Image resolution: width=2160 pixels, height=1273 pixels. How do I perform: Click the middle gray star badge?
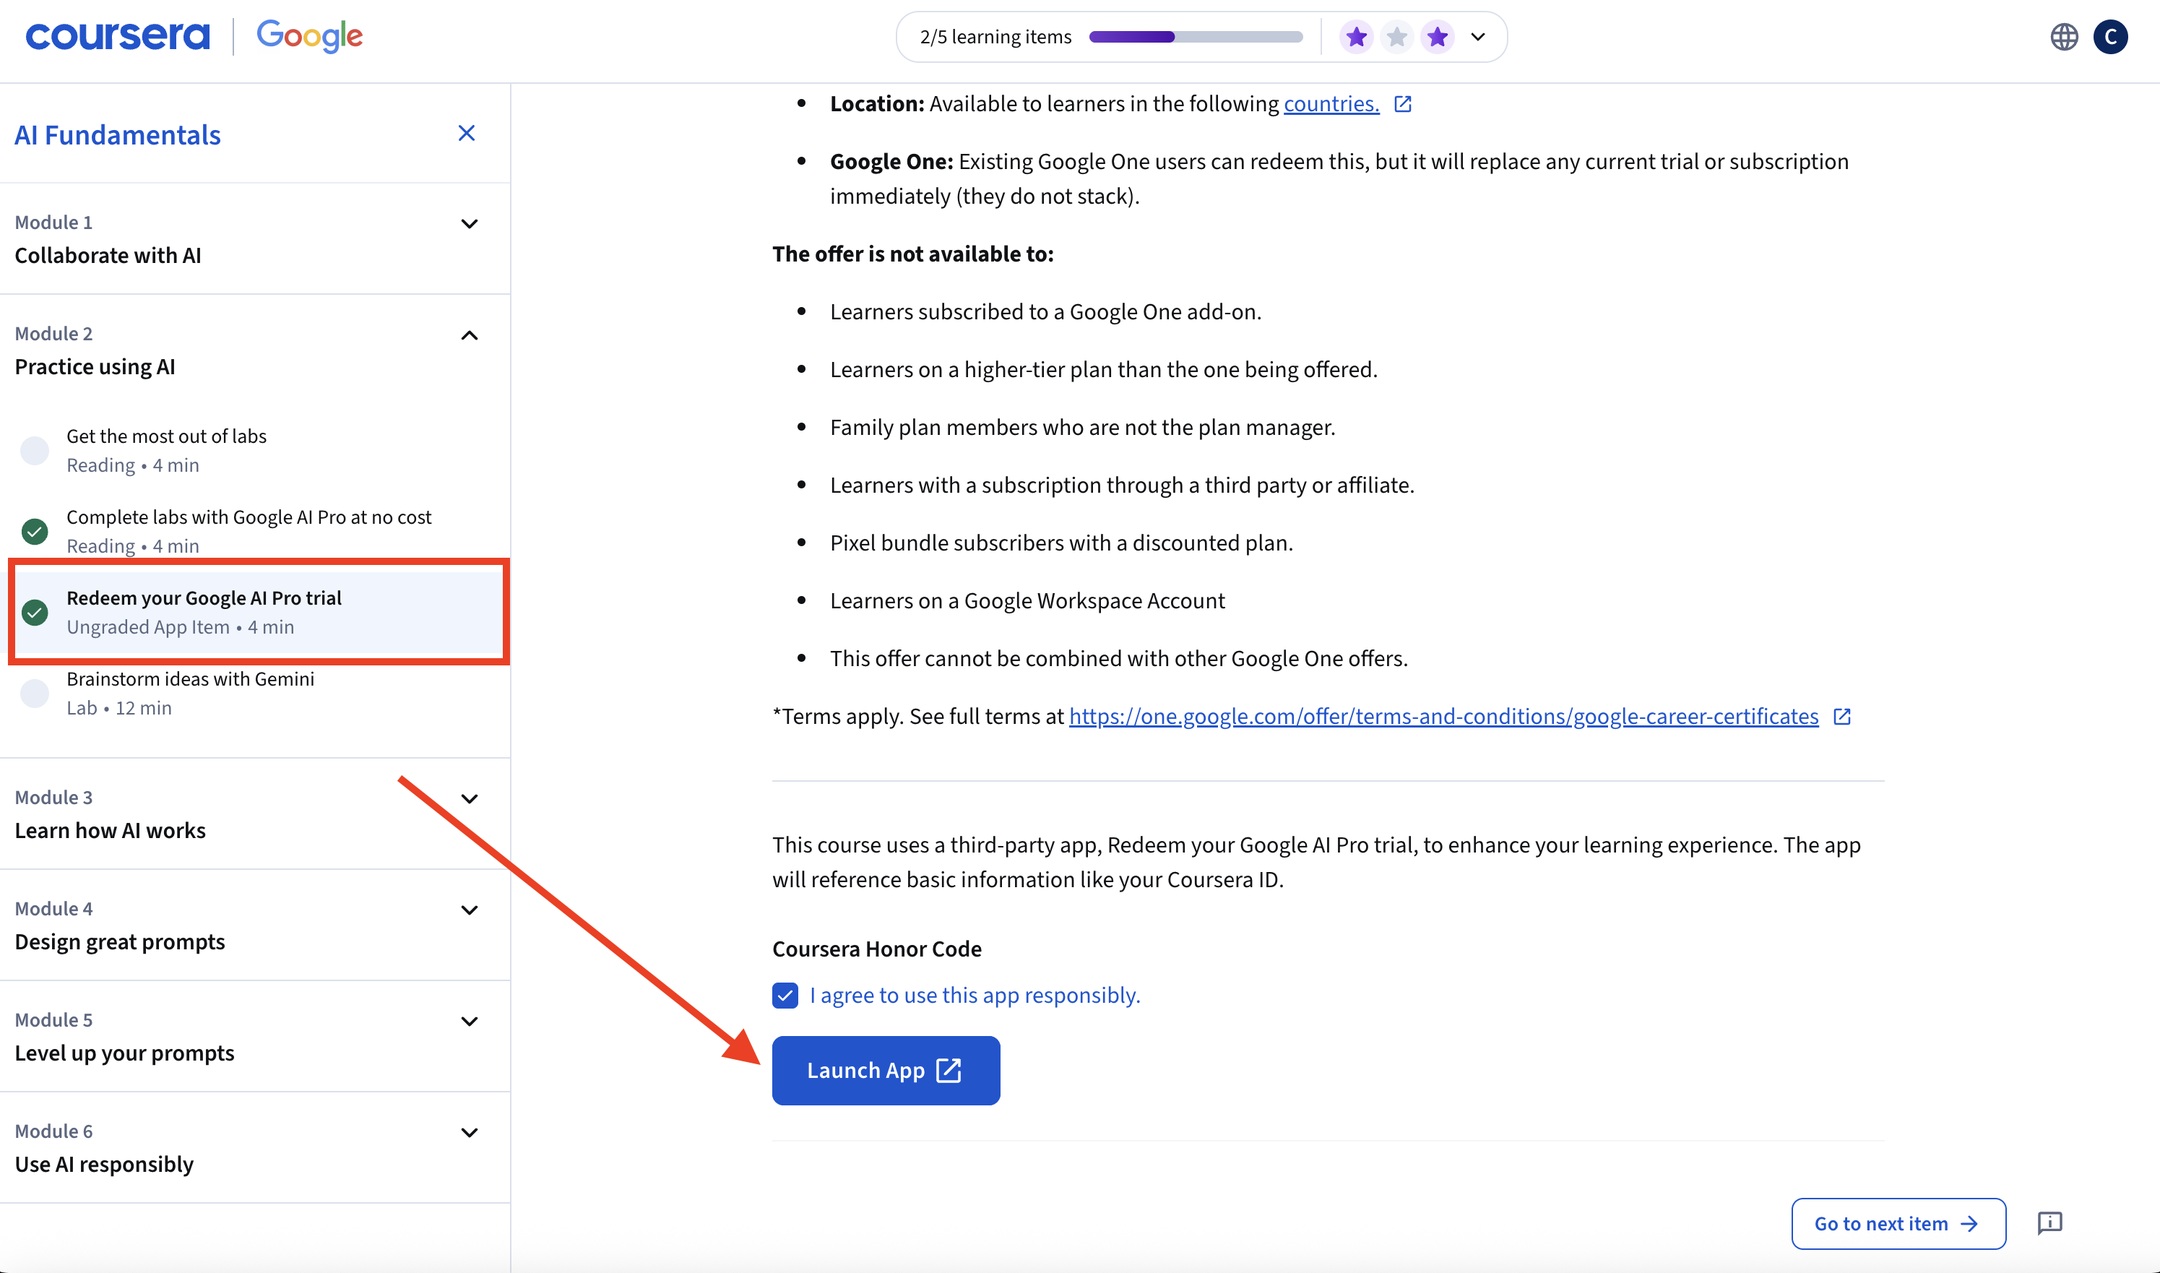[1397, 37]
